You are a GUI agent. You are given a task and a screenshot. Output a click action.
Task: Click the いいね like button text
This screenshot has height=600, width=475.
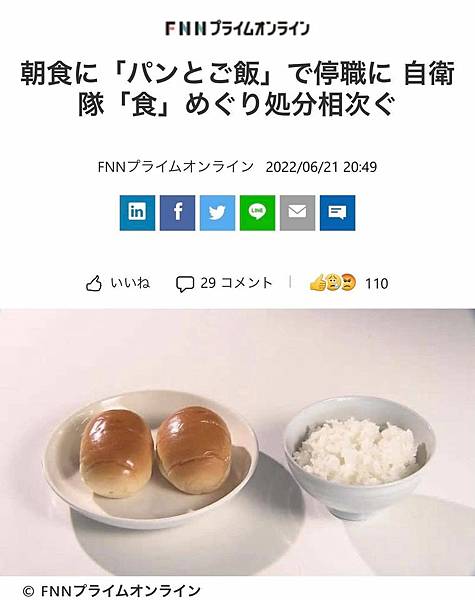[130, 283]
